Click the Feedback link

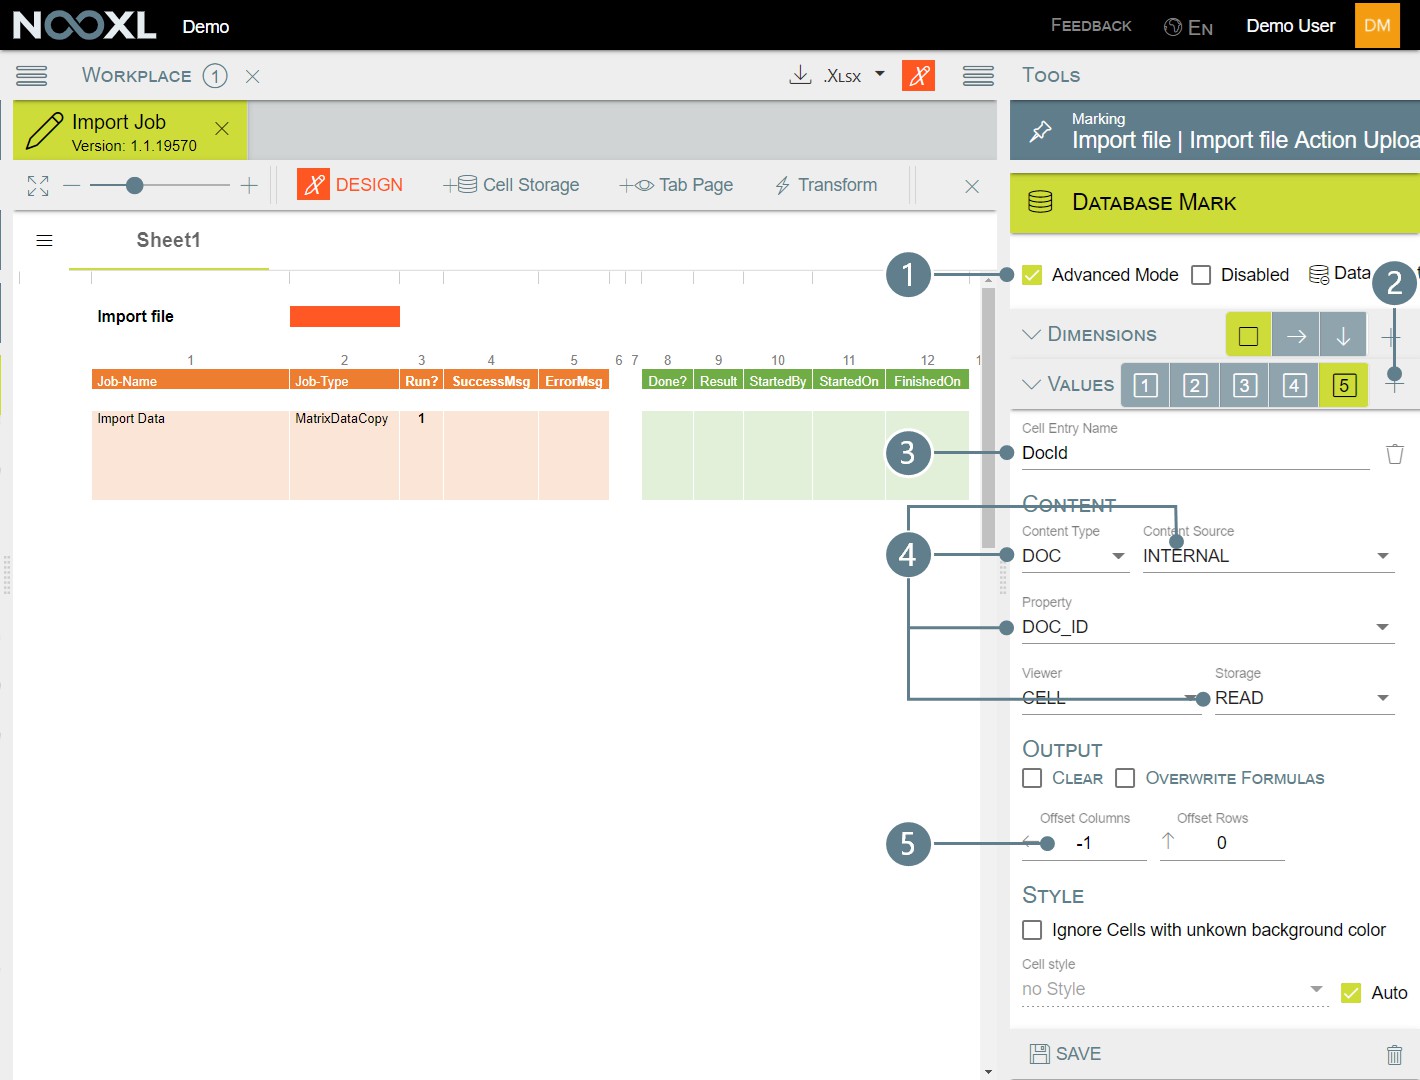tap(1091, 25)
